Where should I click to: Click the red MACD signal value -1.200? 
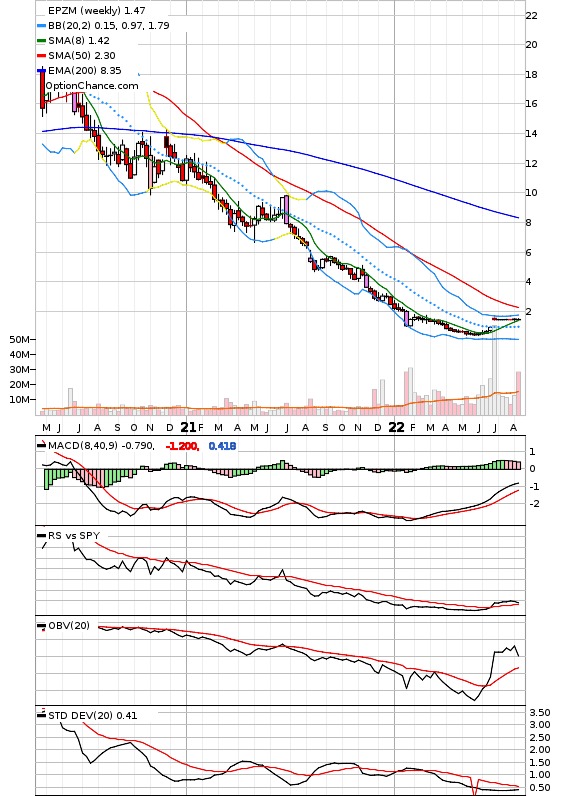coord(182,446)
